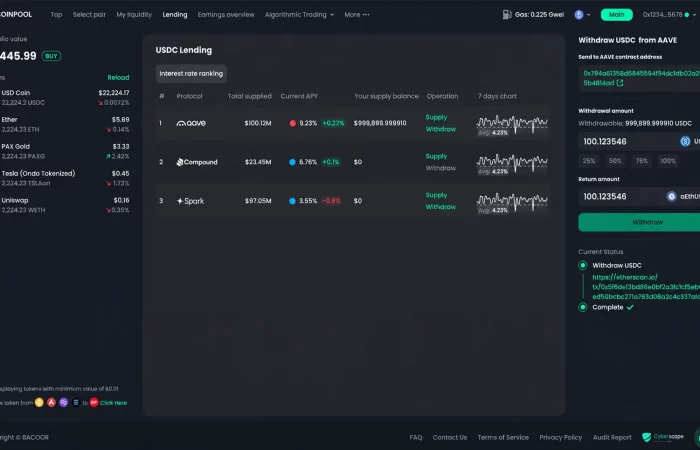The width and height of the screenshot is (700, 450).
Task: Open My liquidity tab
Action: [134, 15]
